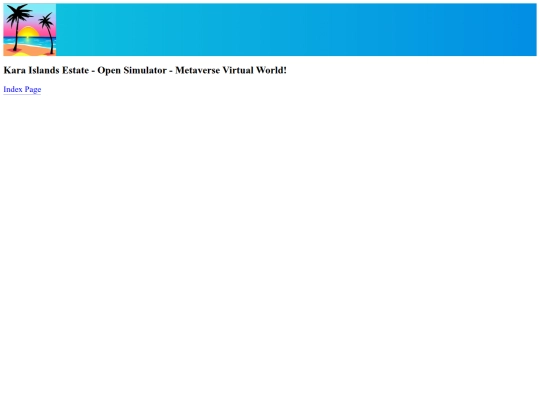540x405 pixels.
Task: Click the "Kara Islands Estate" heading text
Action: (x=46, y=70)
